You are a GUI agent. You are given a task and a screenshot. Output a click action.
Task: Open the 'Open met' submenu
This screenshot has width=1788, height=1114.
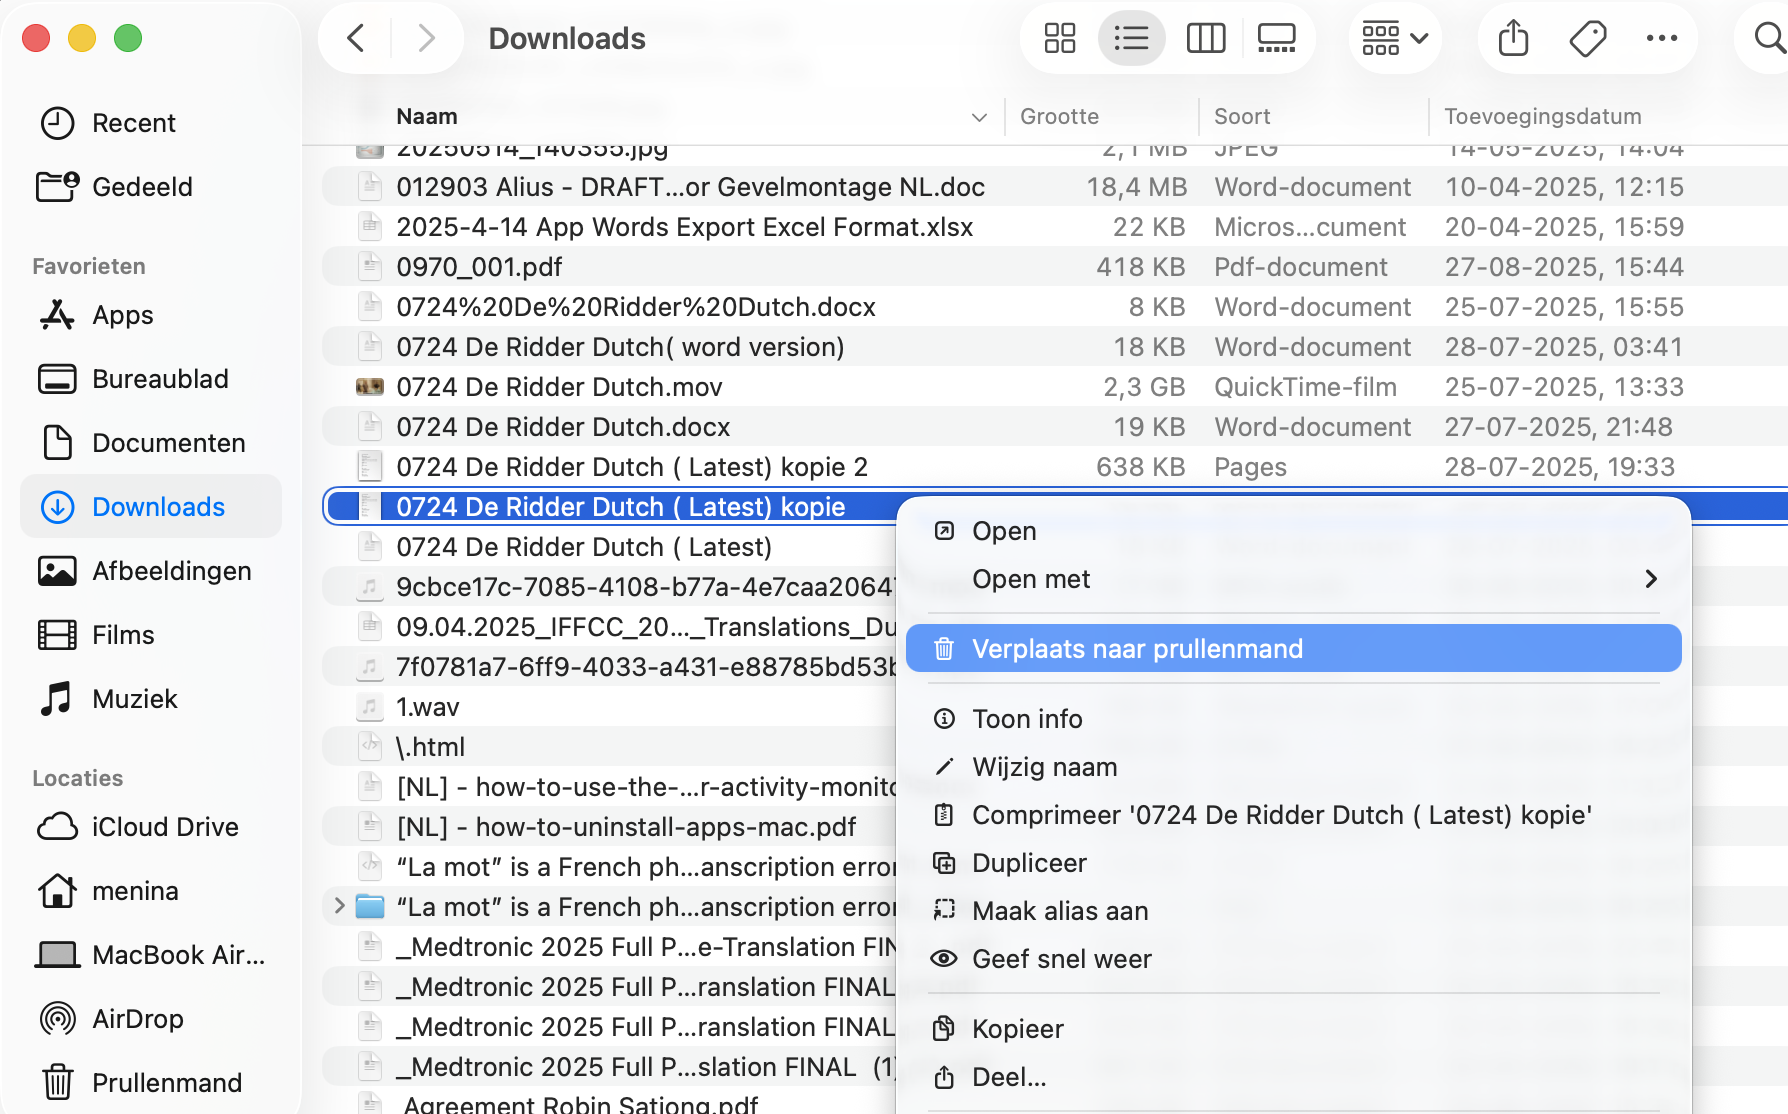1031,578
